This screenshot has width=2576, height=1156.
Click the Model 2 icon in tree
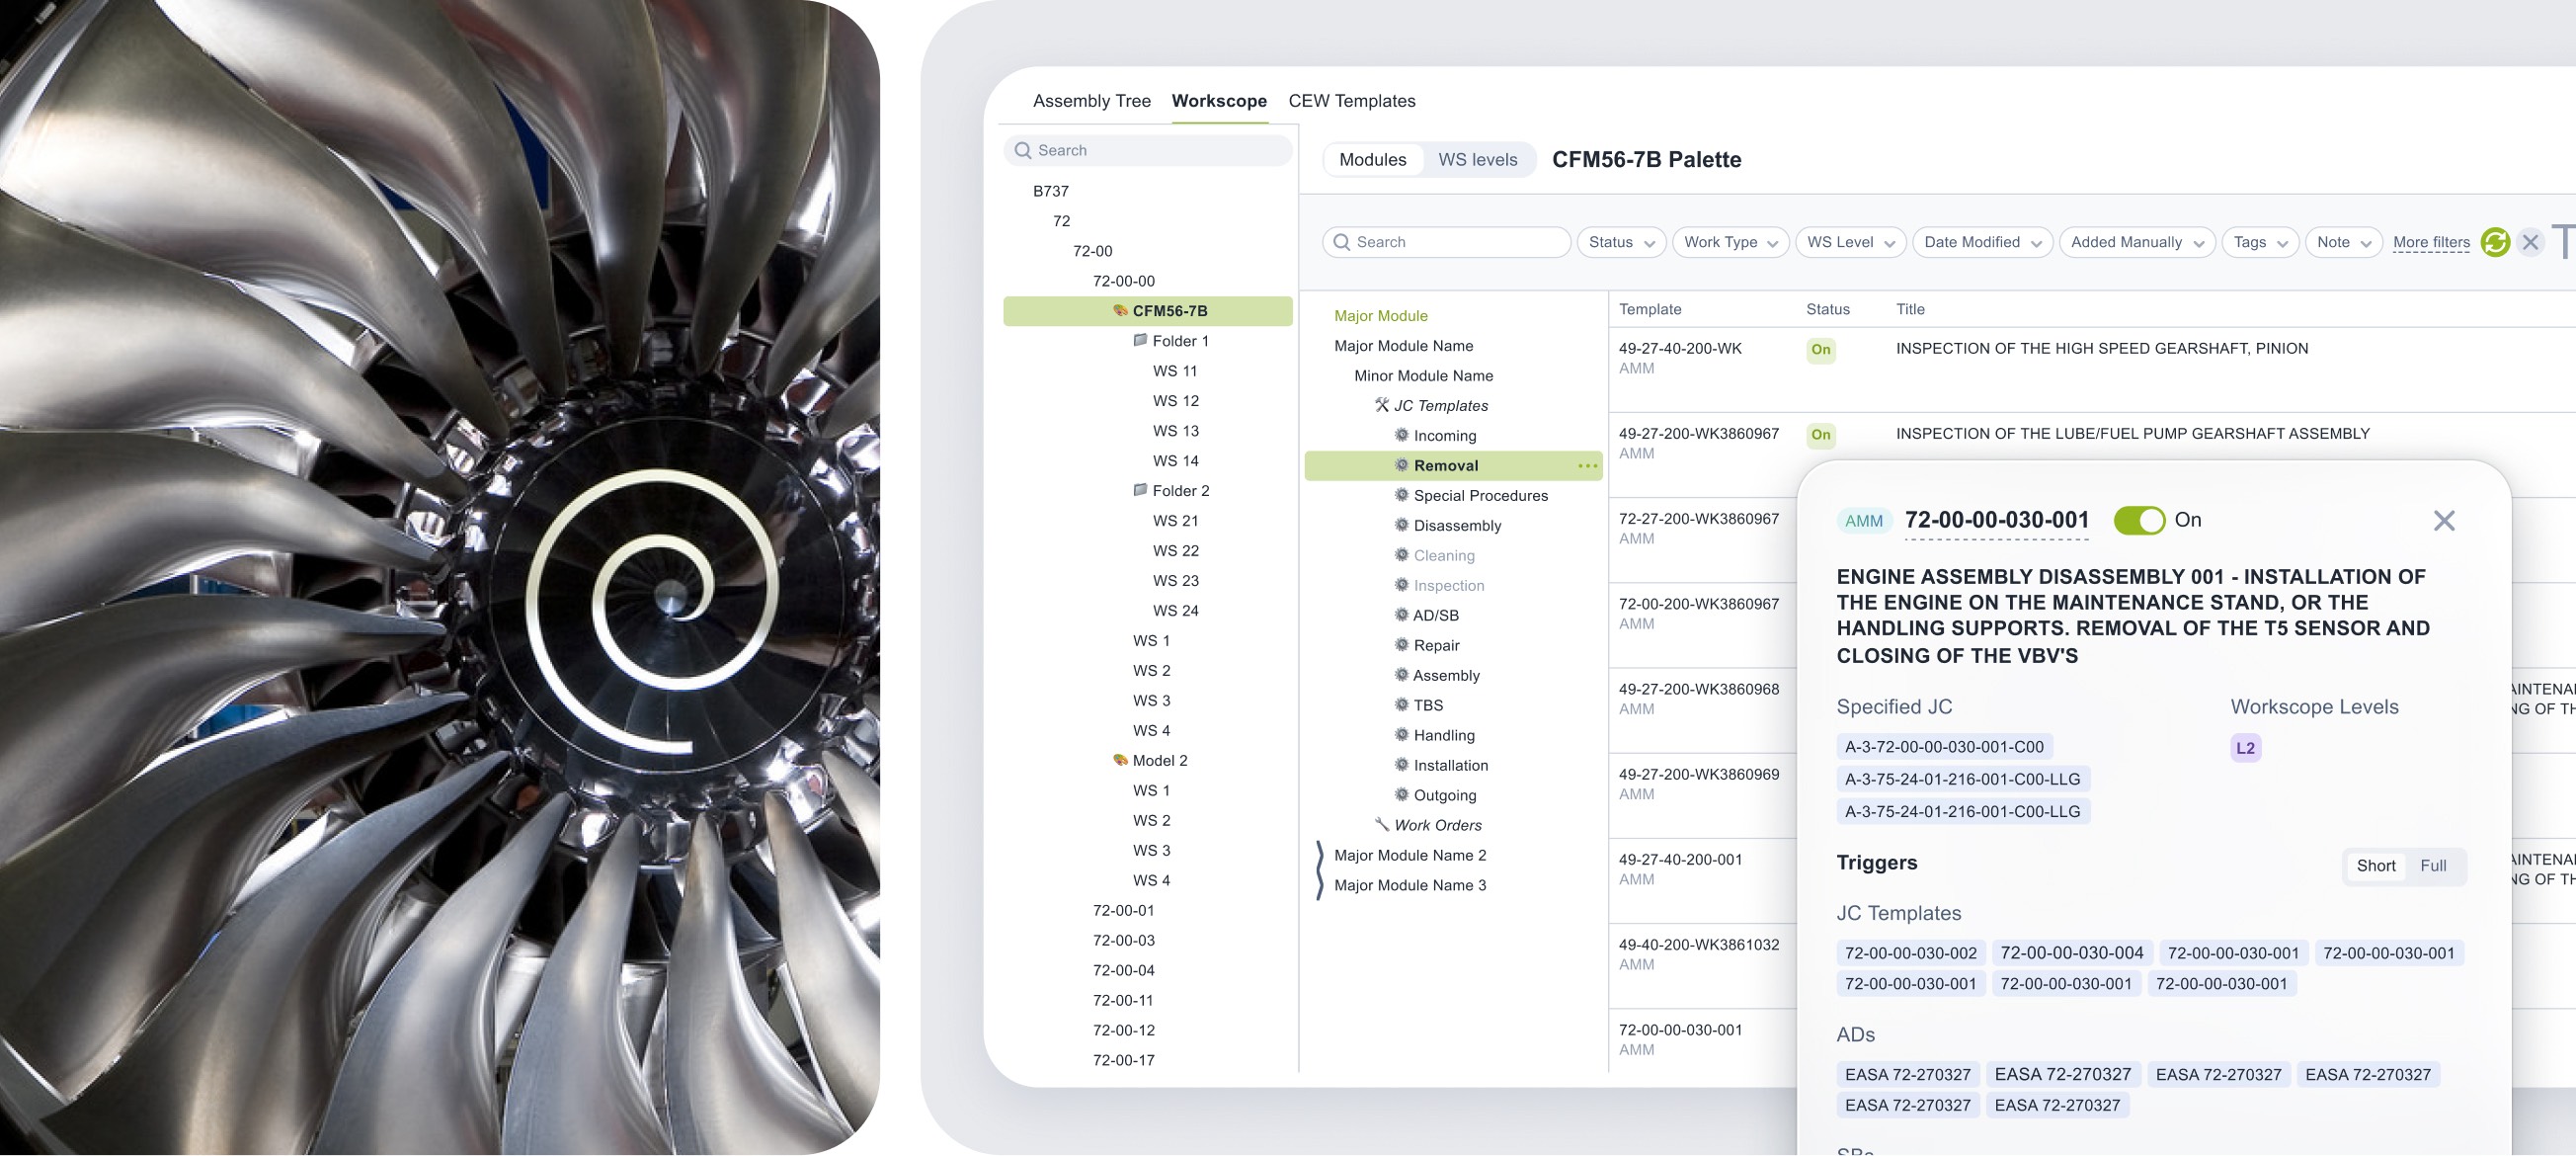1120,760
